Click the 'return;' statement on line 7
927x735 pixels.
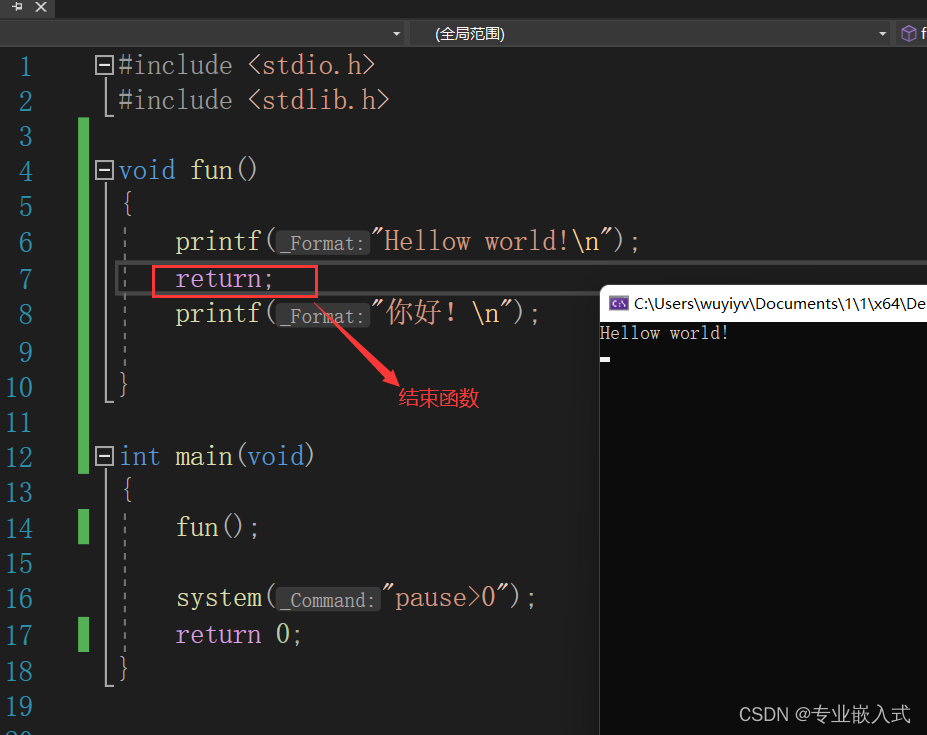pyautogui.click(x=224, y=279)
